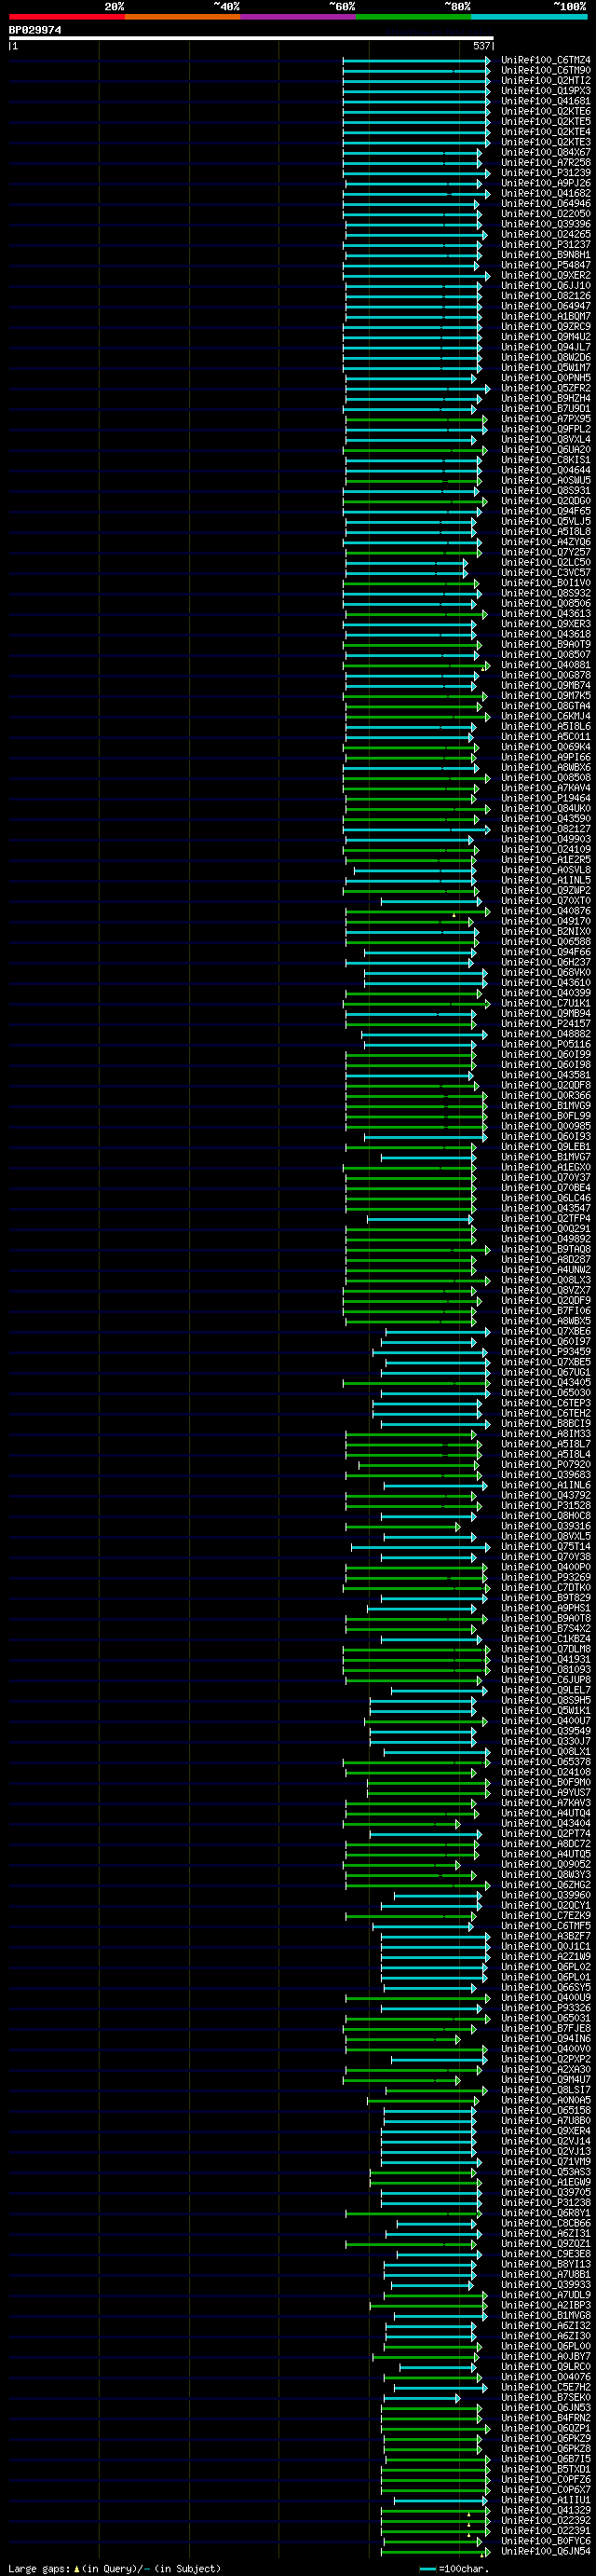Click entry UniRef100_C7U1K1
Image resolution: width=596 pixels, height=2576 pixels.
[x=546, y=1003]
